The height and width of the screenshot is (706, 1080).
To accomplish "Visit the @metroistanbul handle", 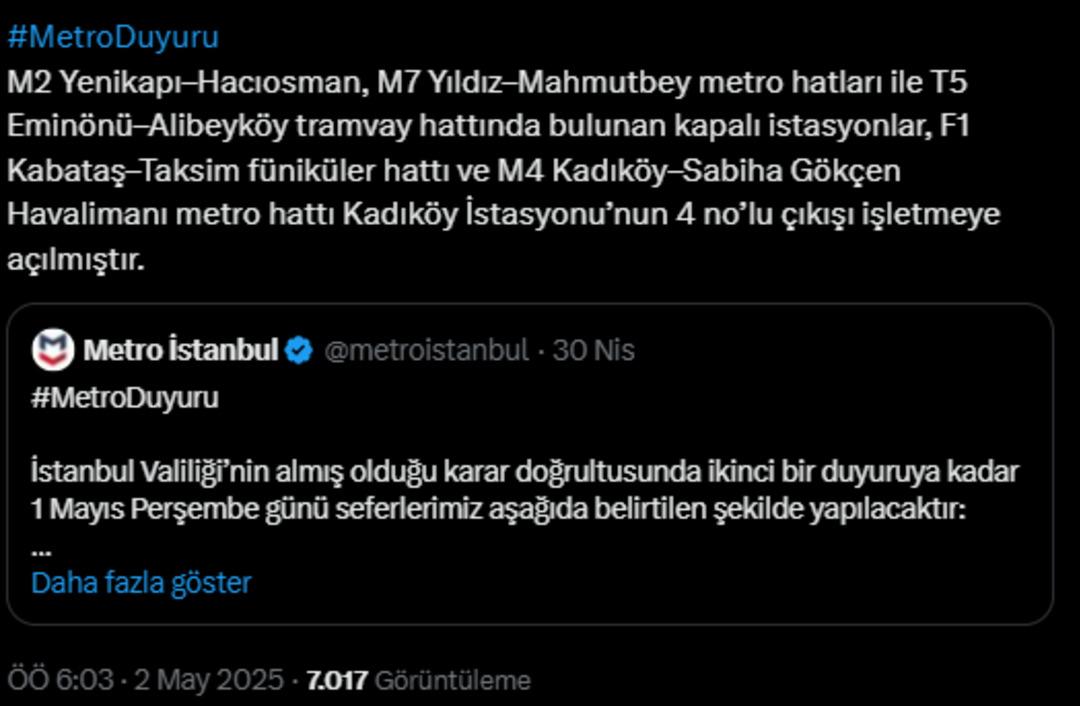I will [426, 351].
